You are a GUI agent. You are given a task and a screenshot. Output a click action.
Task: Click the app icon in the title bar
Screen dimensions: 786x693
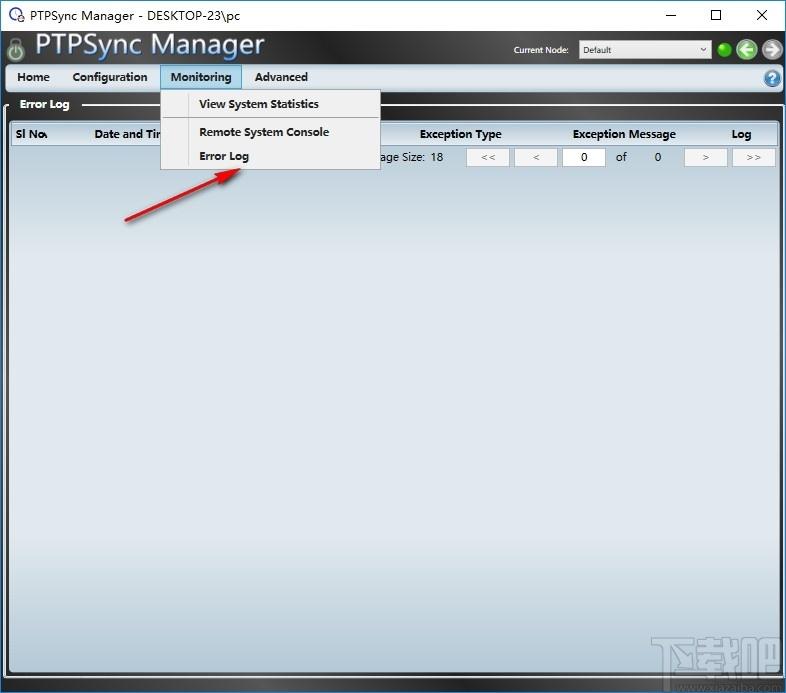tap(15, 15)
